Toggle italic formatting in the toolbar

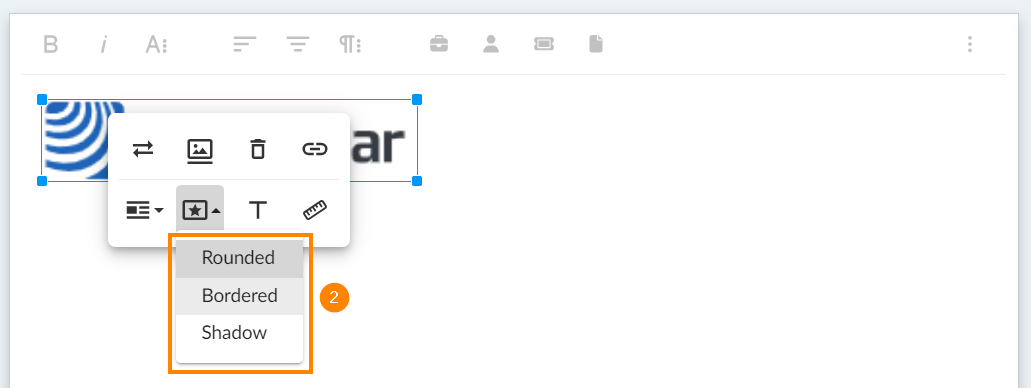[x=103, y=45]
